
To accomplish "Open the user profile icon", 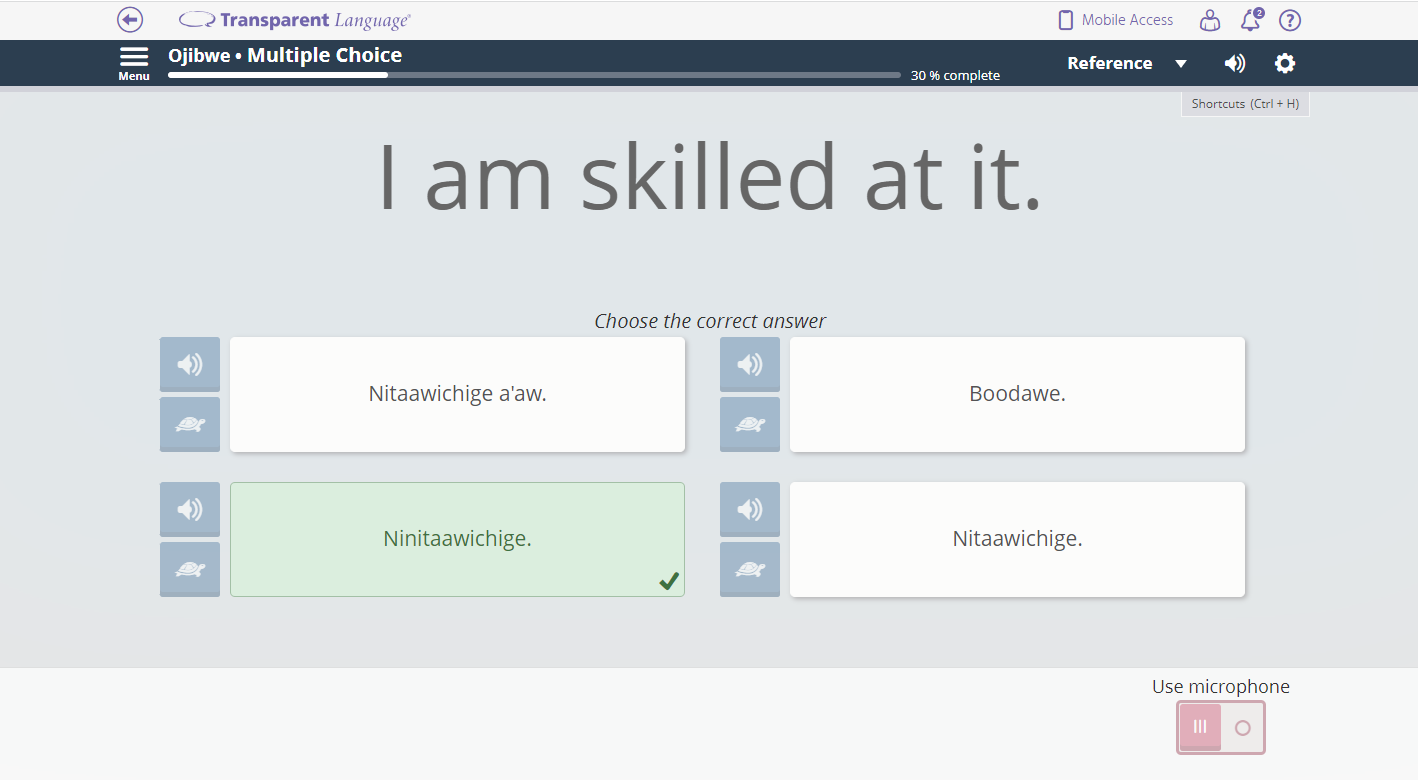I will coord(1210,20).
